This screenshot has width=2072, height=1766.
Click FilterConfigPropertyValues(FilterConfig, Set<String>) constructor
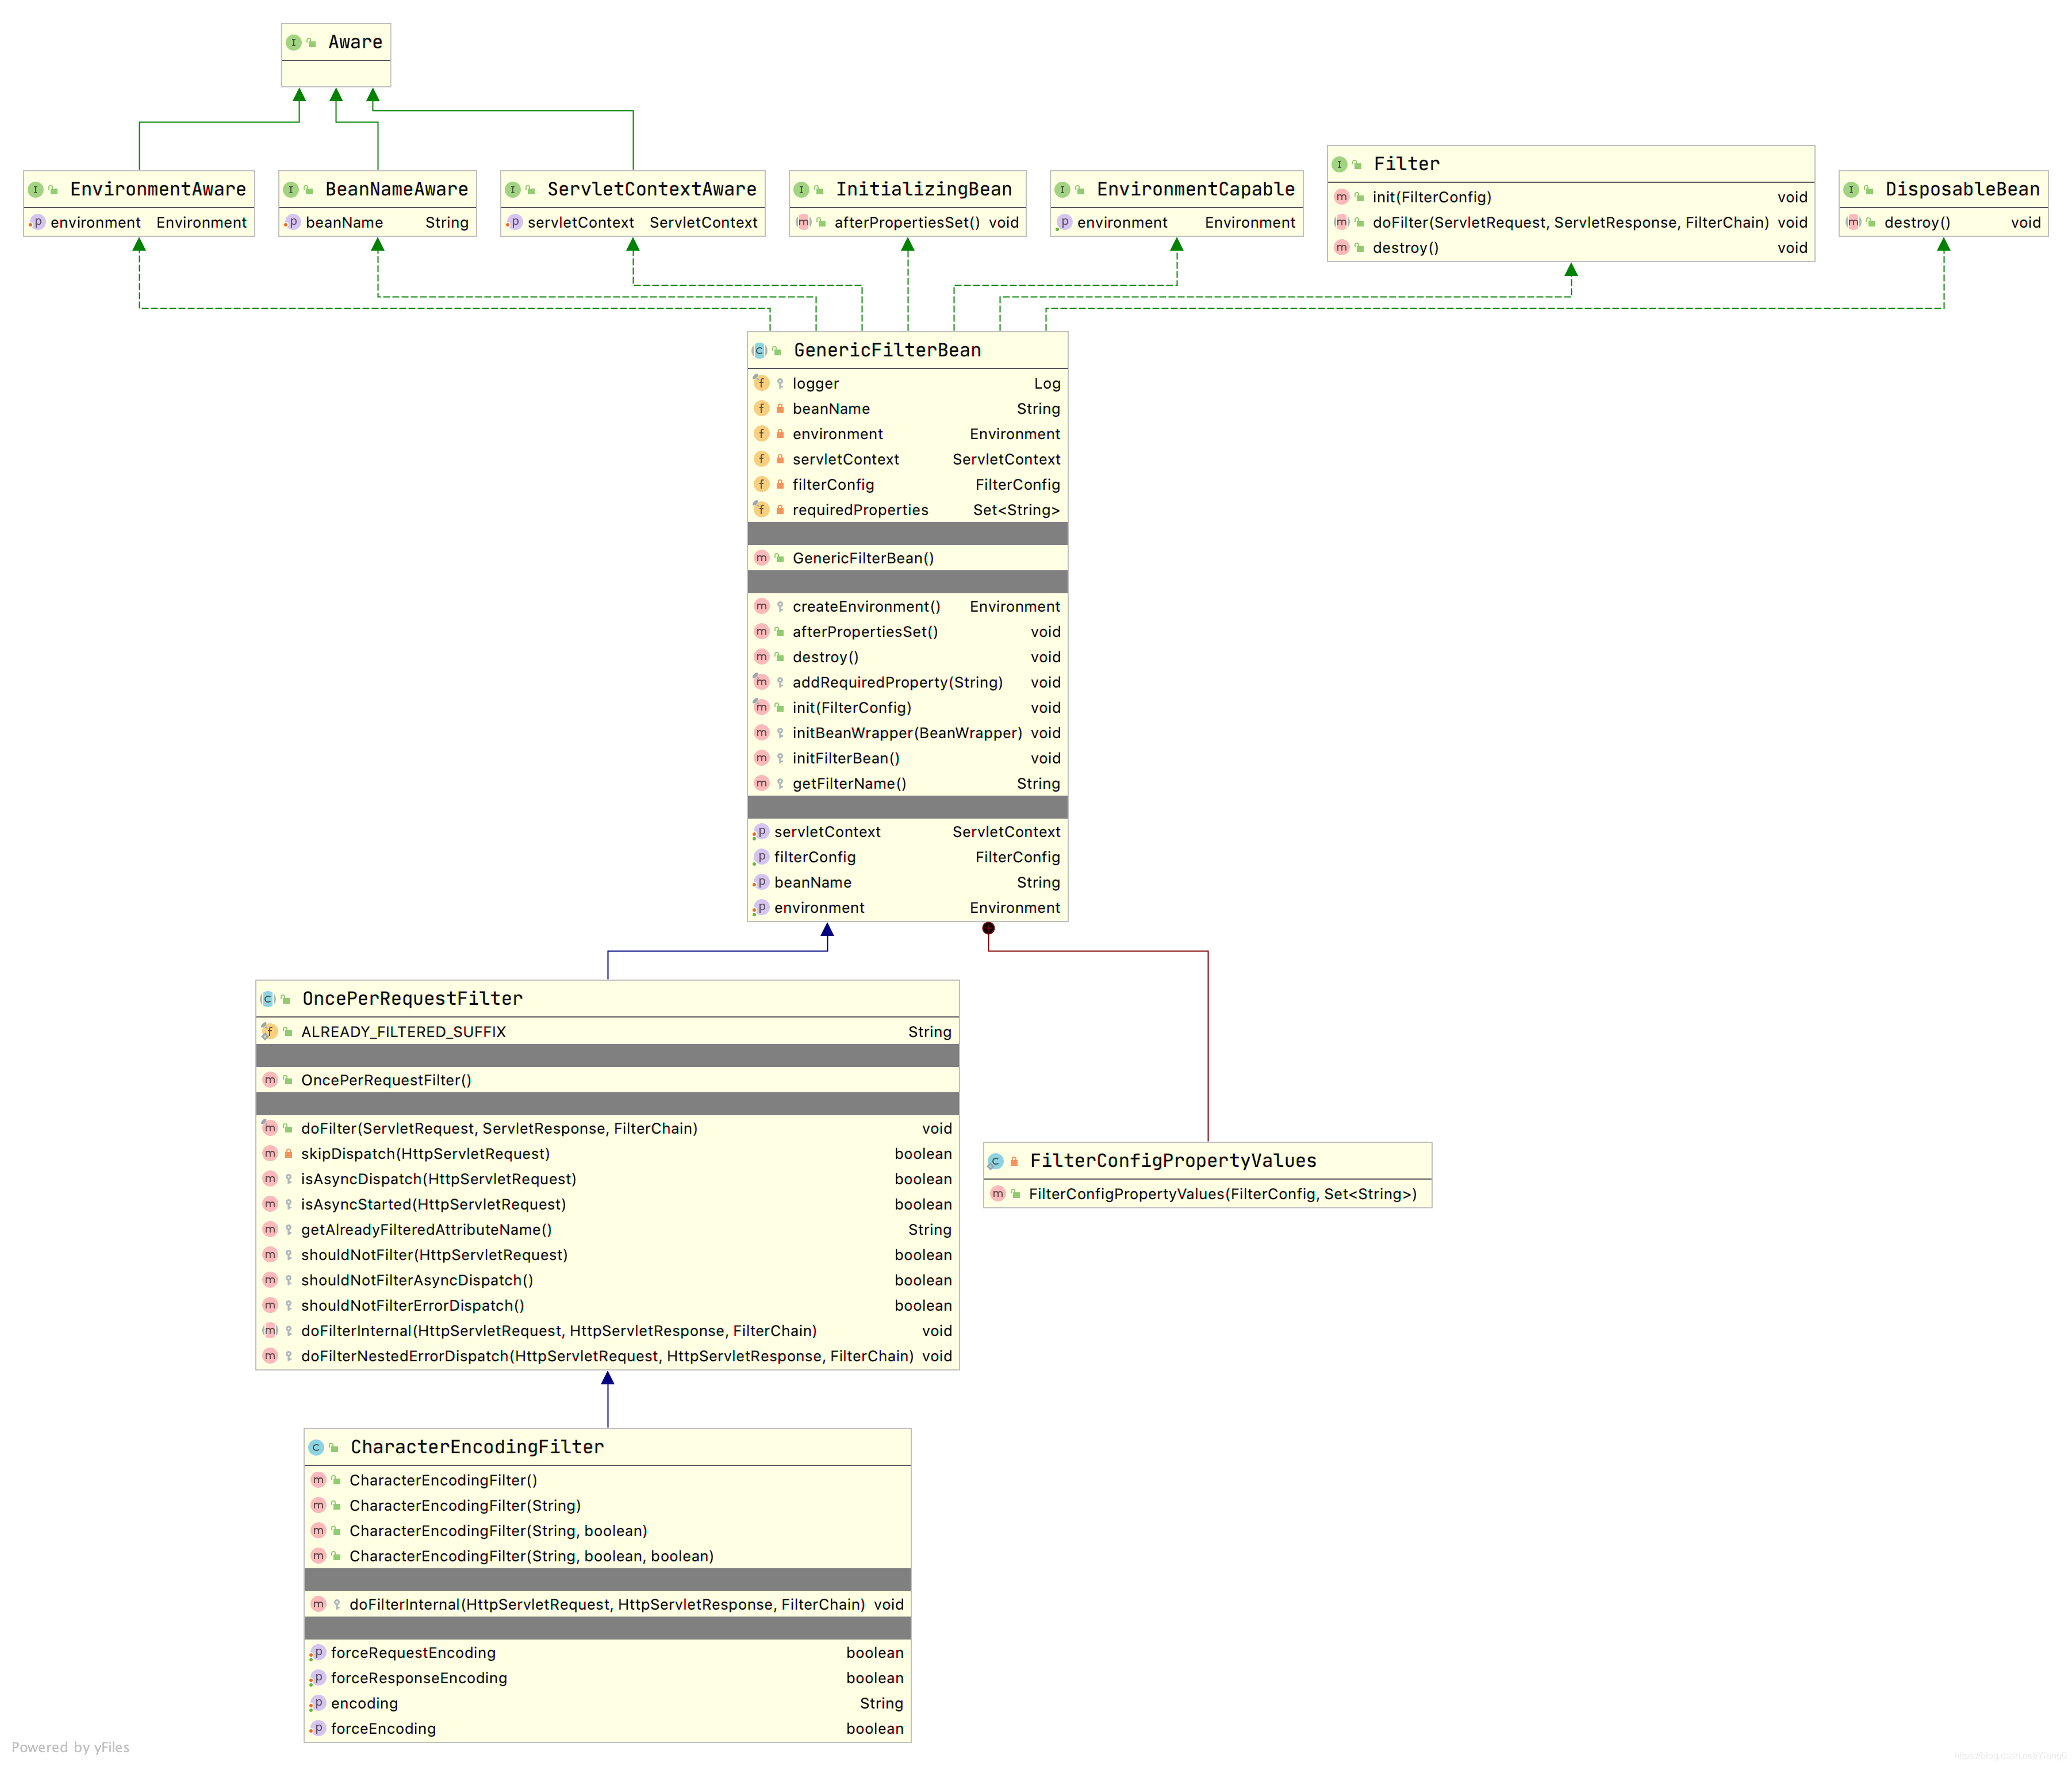(x=1208, y=1194)
